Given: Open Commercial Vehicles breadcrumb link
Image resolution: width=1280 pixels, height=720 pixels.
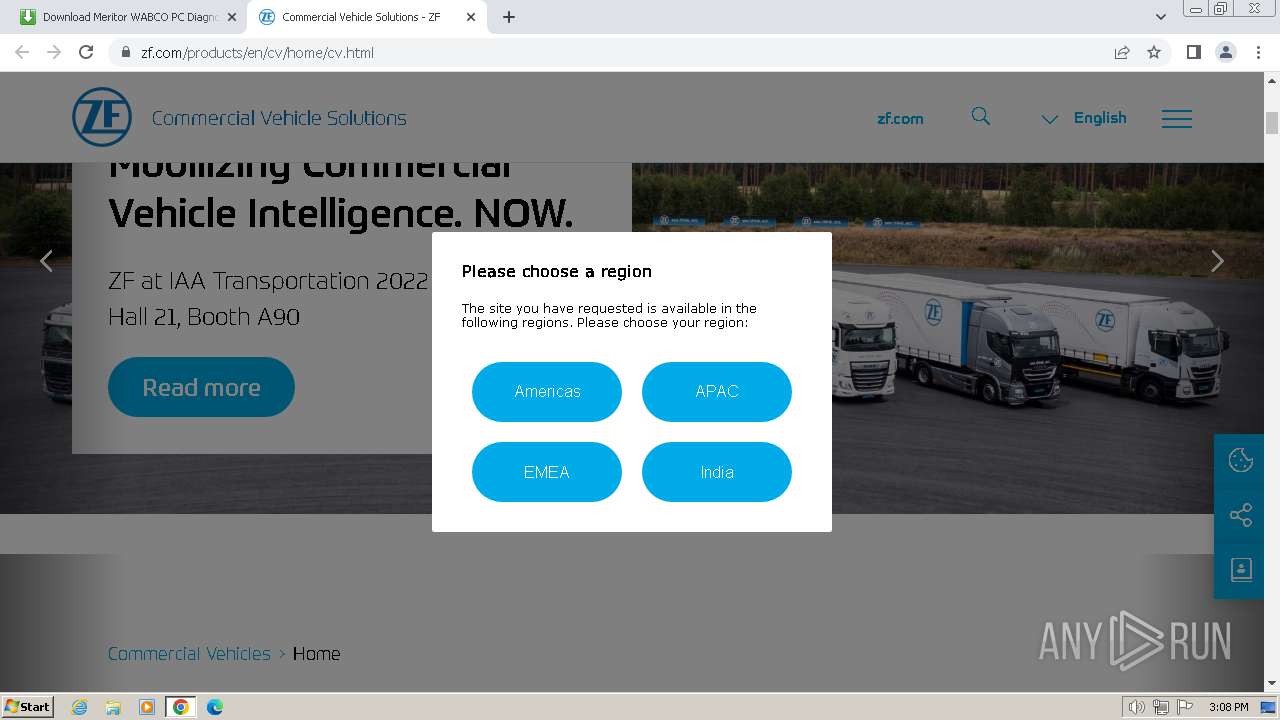Looking at the screenshot, I should click(189, 654).
